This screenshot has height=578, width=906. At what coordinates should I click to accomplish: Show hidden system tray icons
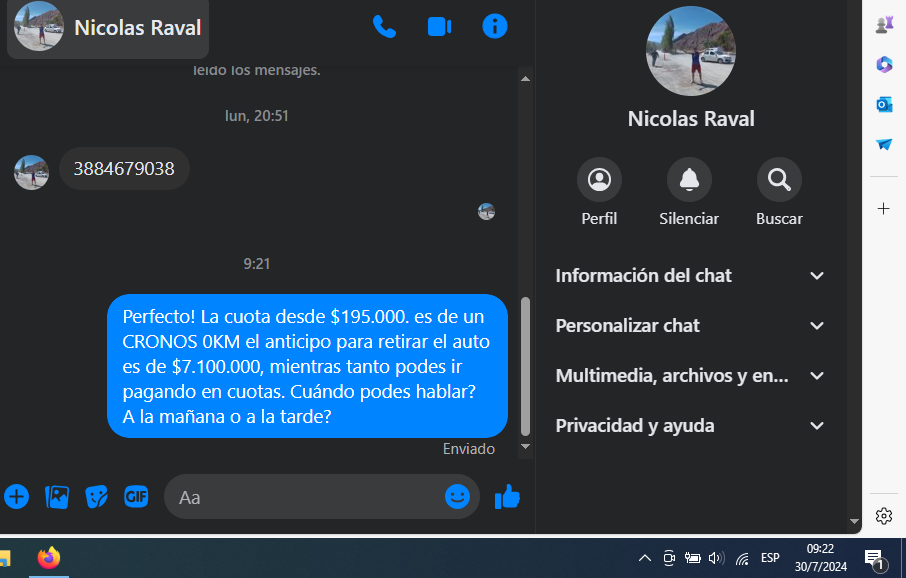coord(645,558)
